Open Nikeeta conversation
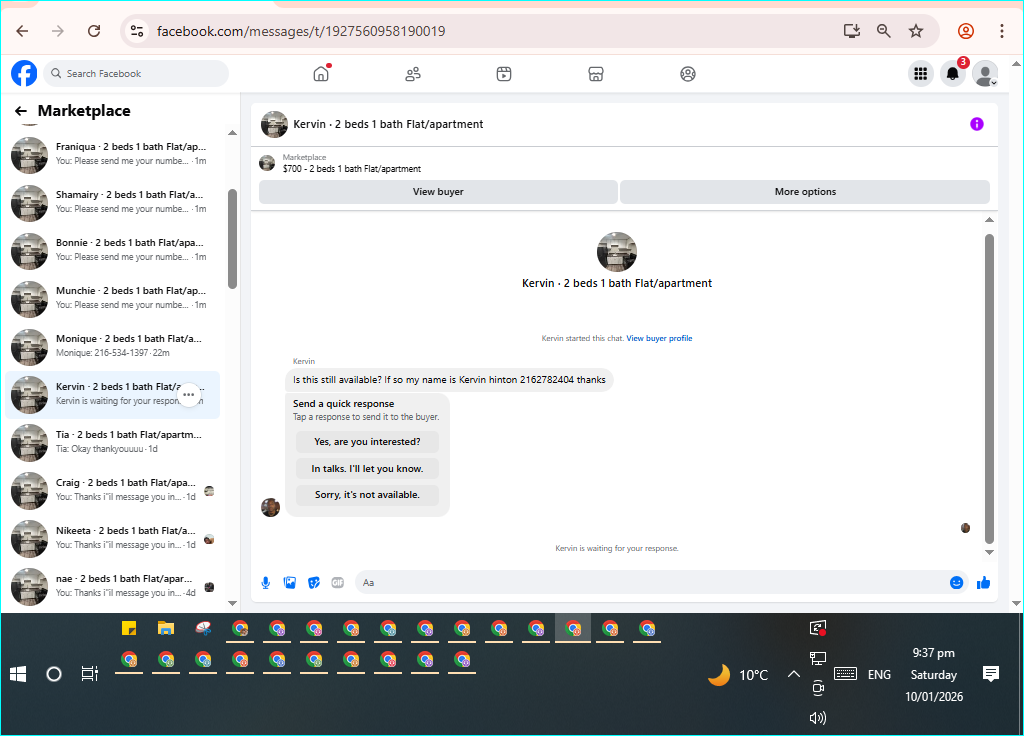This screenshot has width=1024, height=736. coord(112,538)
